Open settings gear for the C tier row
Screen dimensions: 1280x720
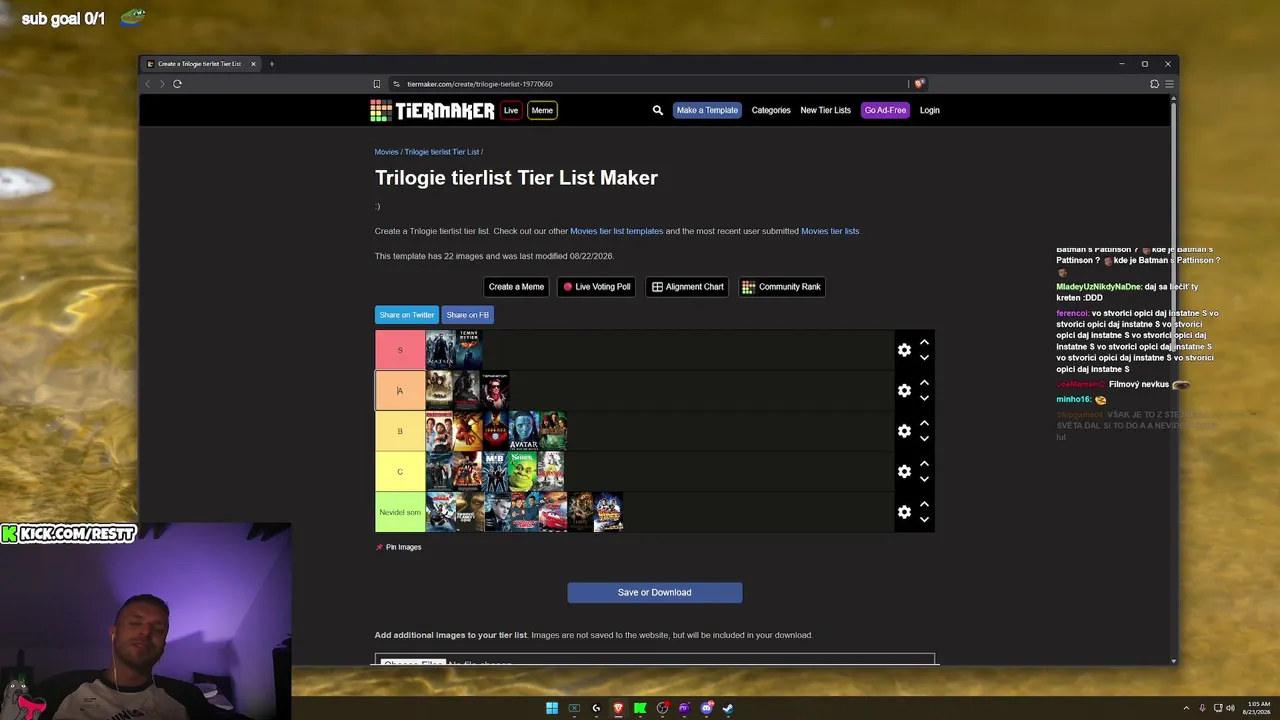904,471
